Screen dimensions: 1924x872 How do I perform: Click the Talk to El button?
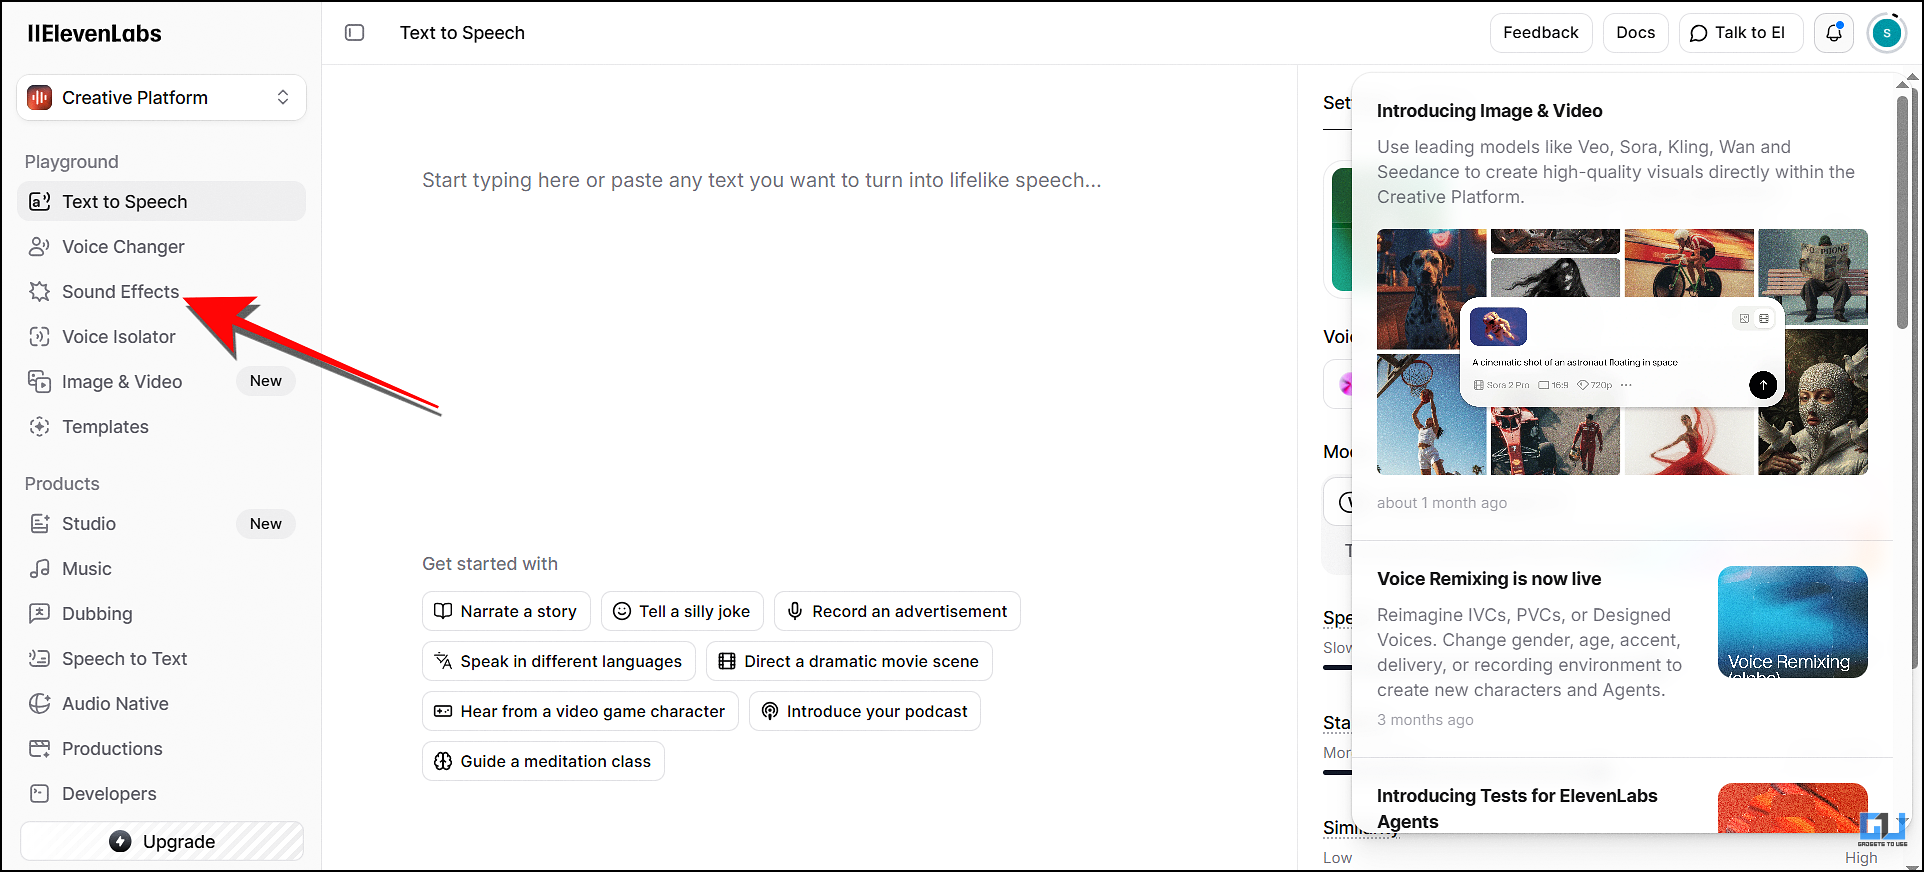(1739, 33)
